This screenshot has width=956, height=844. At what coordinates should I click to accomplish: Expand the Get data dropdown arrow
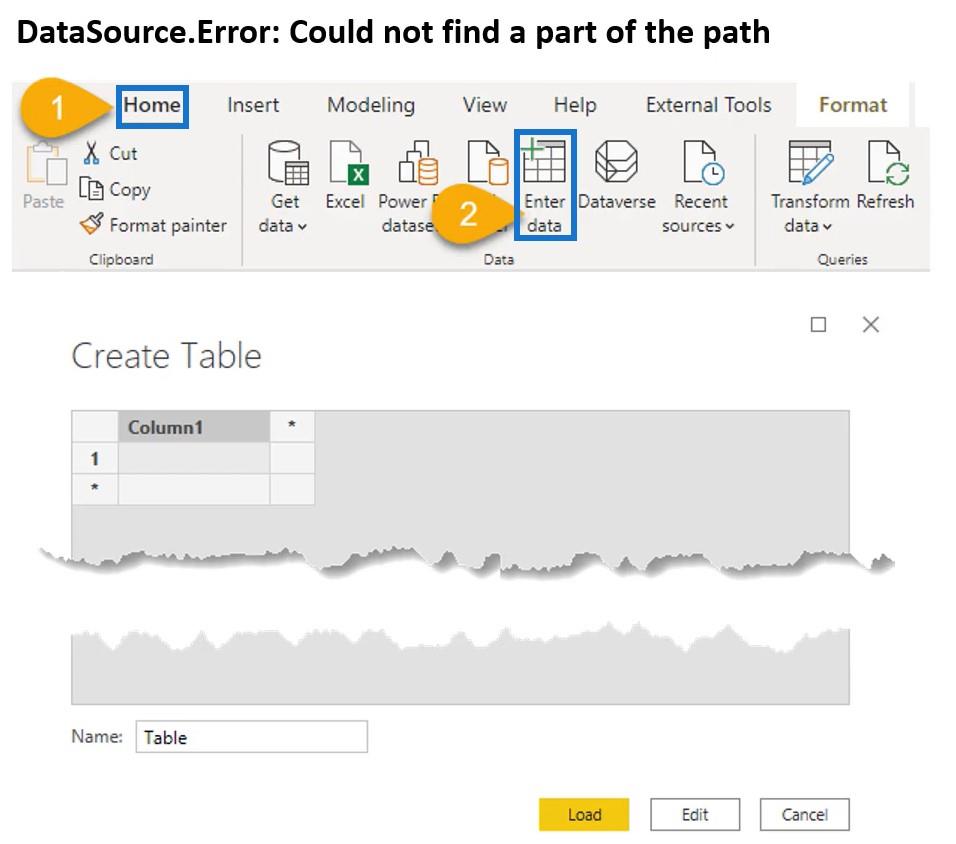click(302, 227)
